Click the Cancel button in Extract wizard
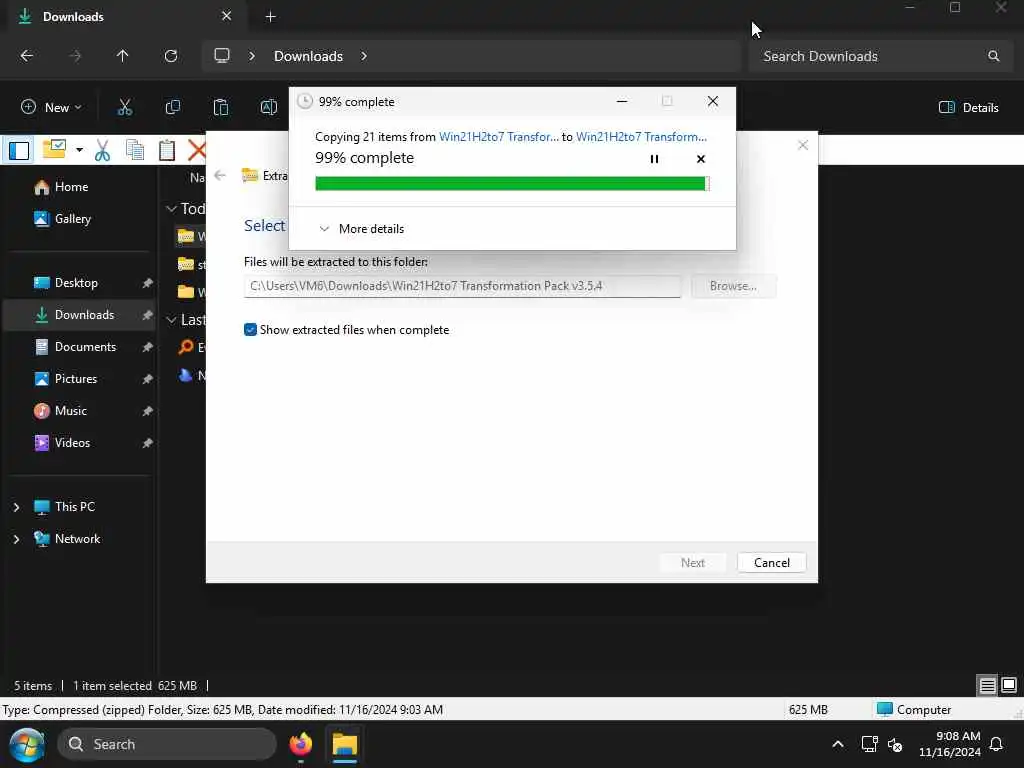The height and width of the screenshot is (768, 1024). click(771, 563)
